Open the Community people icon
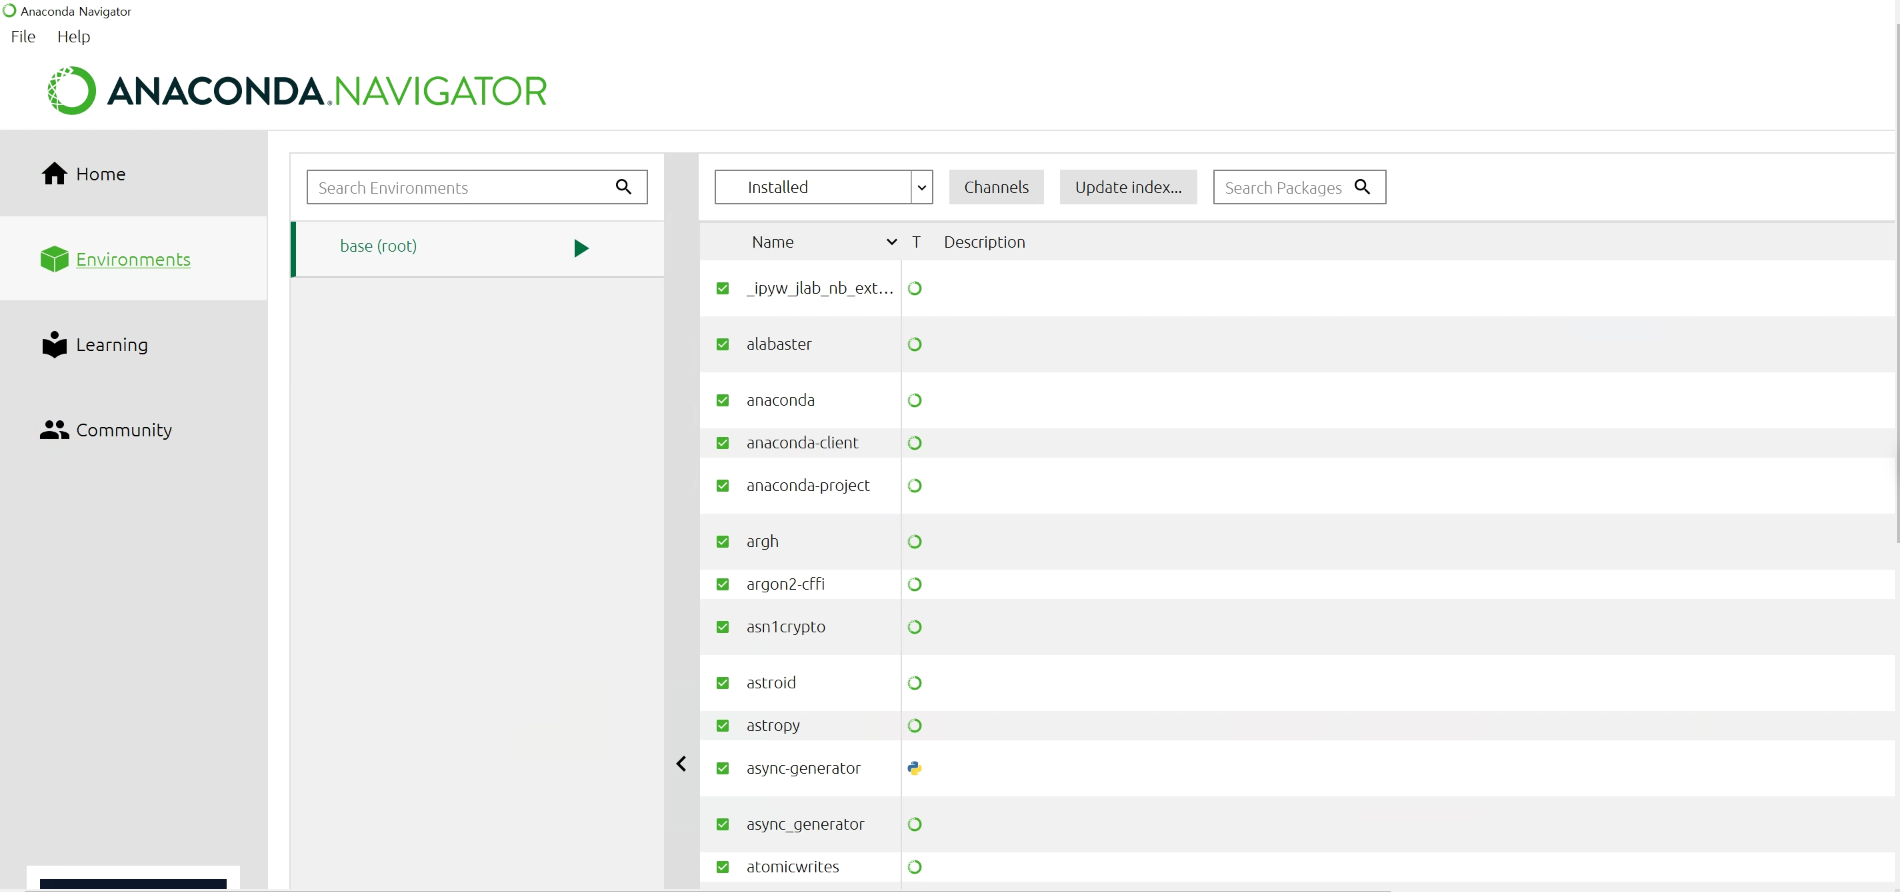 (54, 430)
